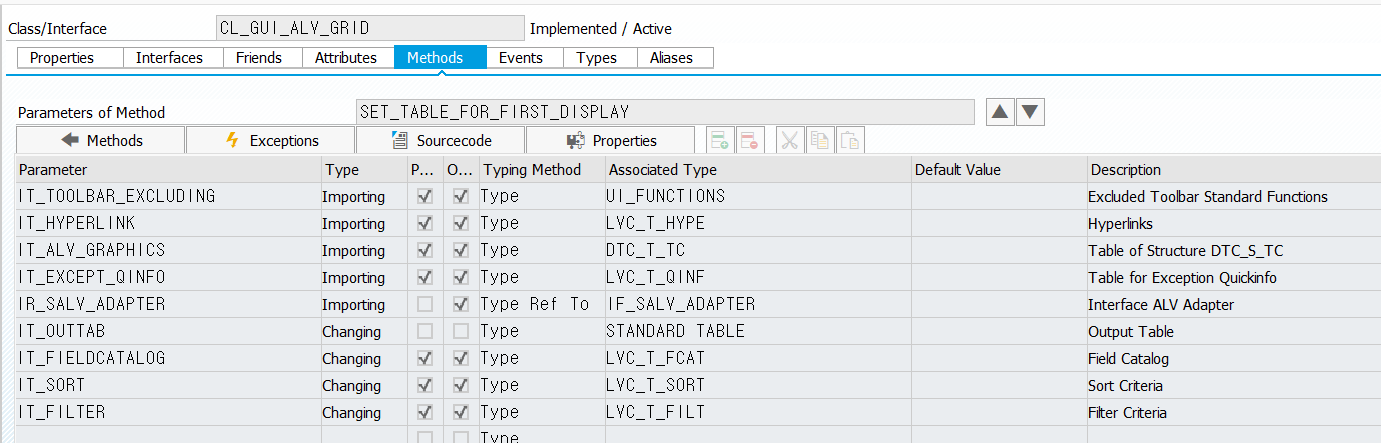This screenshot has height=443, width=1381.
Task: Click the 'Interface ALV Adapter' description
Action: [x=1161, y=304]
